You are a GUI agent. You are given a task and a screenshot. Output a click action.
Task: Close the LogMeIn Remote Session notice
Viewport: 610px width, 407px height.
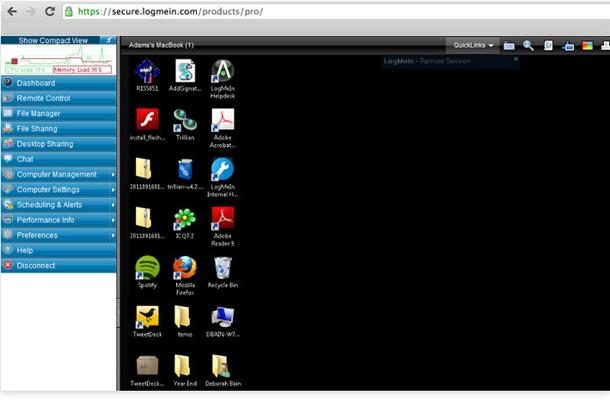point(515,59)
